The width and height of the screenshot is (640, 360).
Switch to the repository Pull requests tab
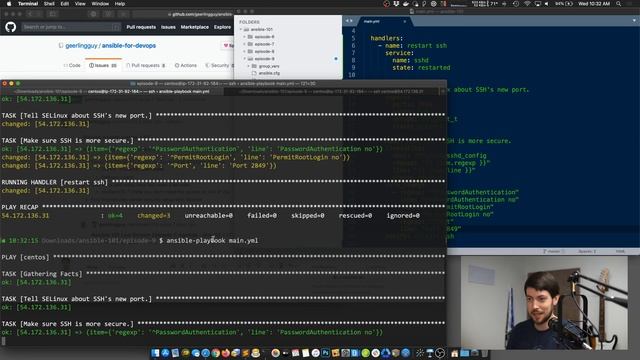click(x=146, y=65)
